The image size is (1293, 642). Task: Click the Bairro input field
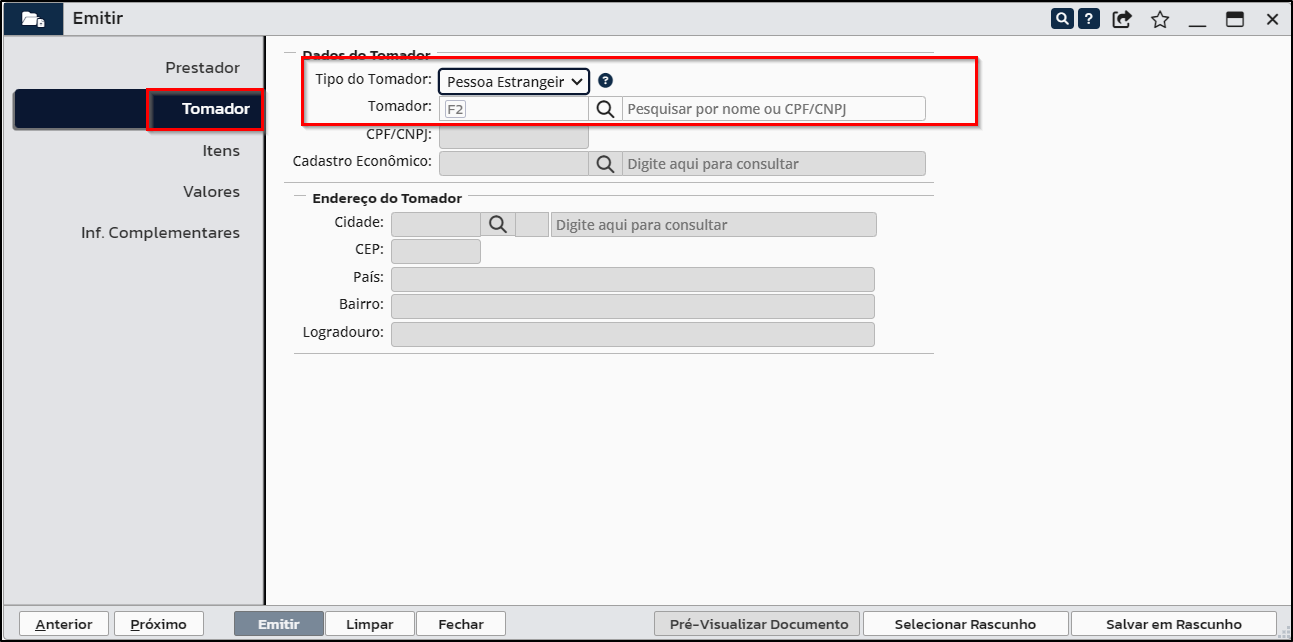[633, 306]
